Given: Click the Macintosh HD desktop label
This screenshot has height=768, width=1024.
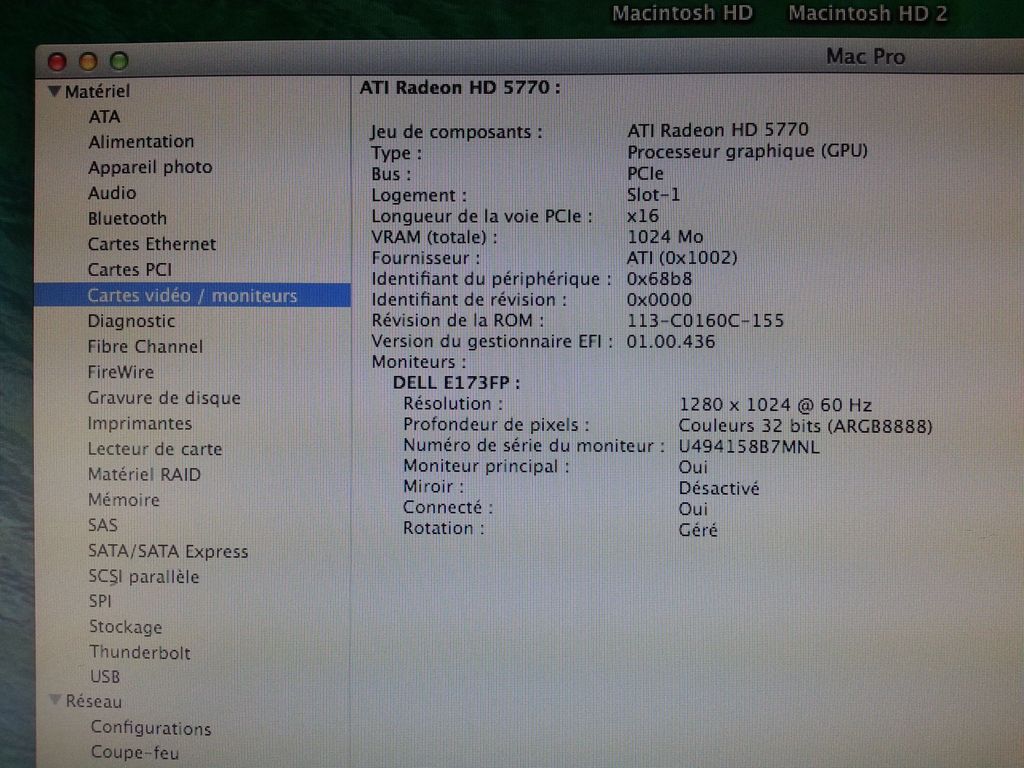Looking at the screenshot, I should pyautogui.click(x=682, y=13).
